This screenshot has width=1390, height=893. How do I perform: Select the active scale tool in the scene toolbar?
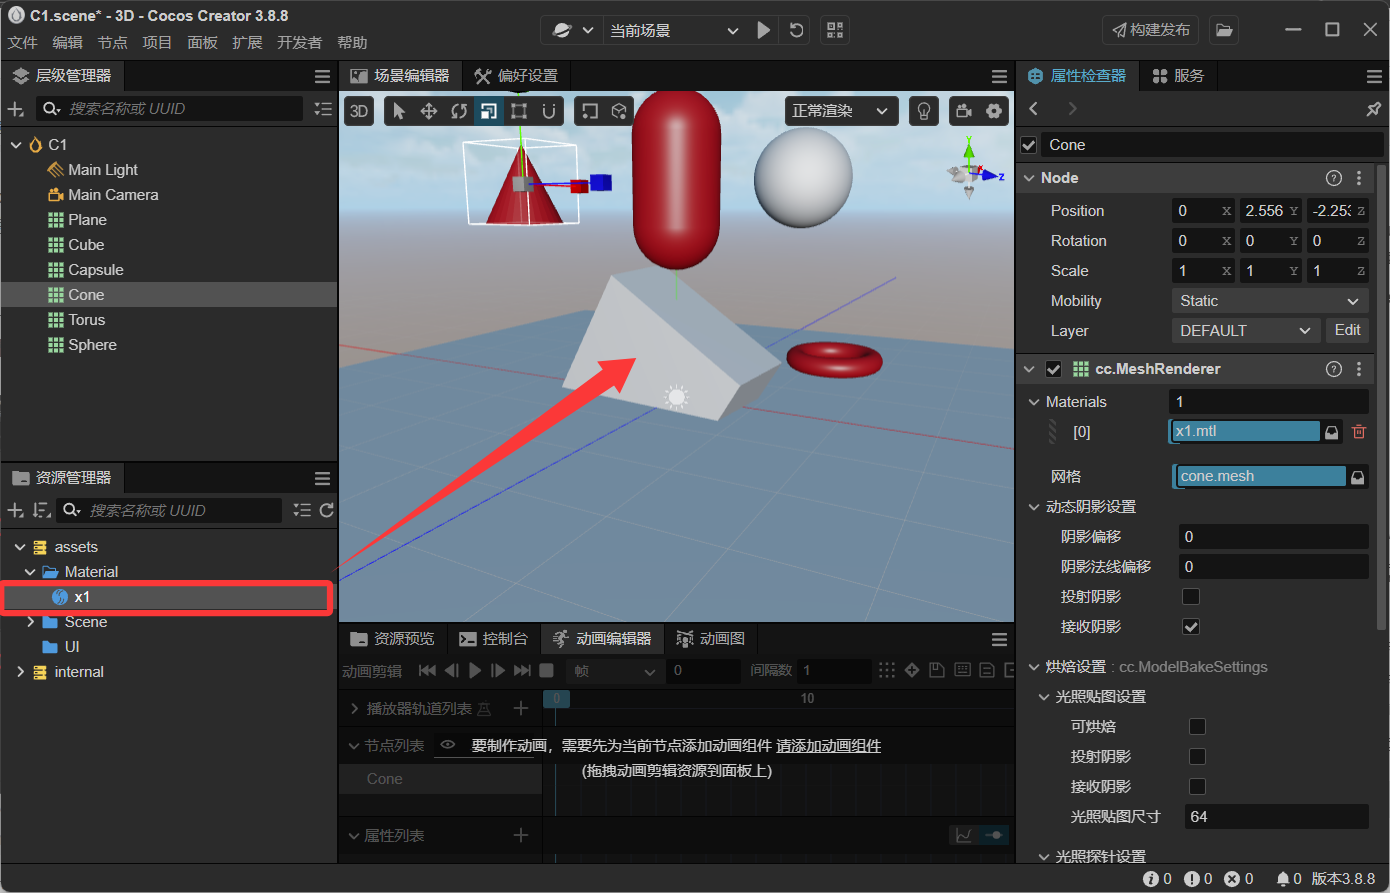pos(488,111)
